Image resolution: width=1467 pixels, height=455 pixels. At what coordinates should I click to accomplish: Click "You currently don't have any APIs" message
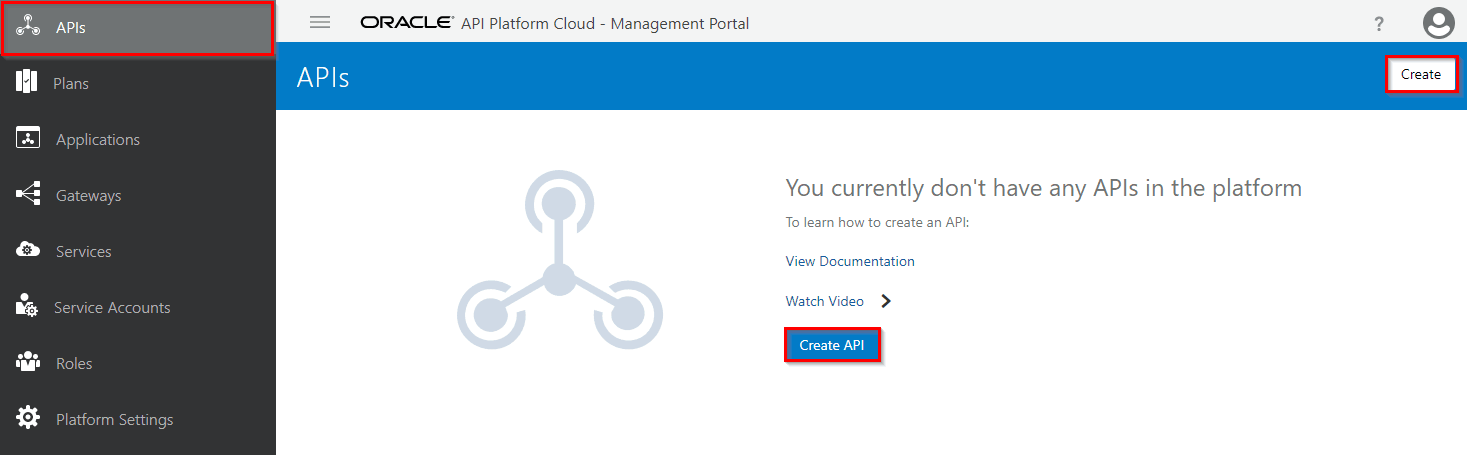(x=1044, y=188)
